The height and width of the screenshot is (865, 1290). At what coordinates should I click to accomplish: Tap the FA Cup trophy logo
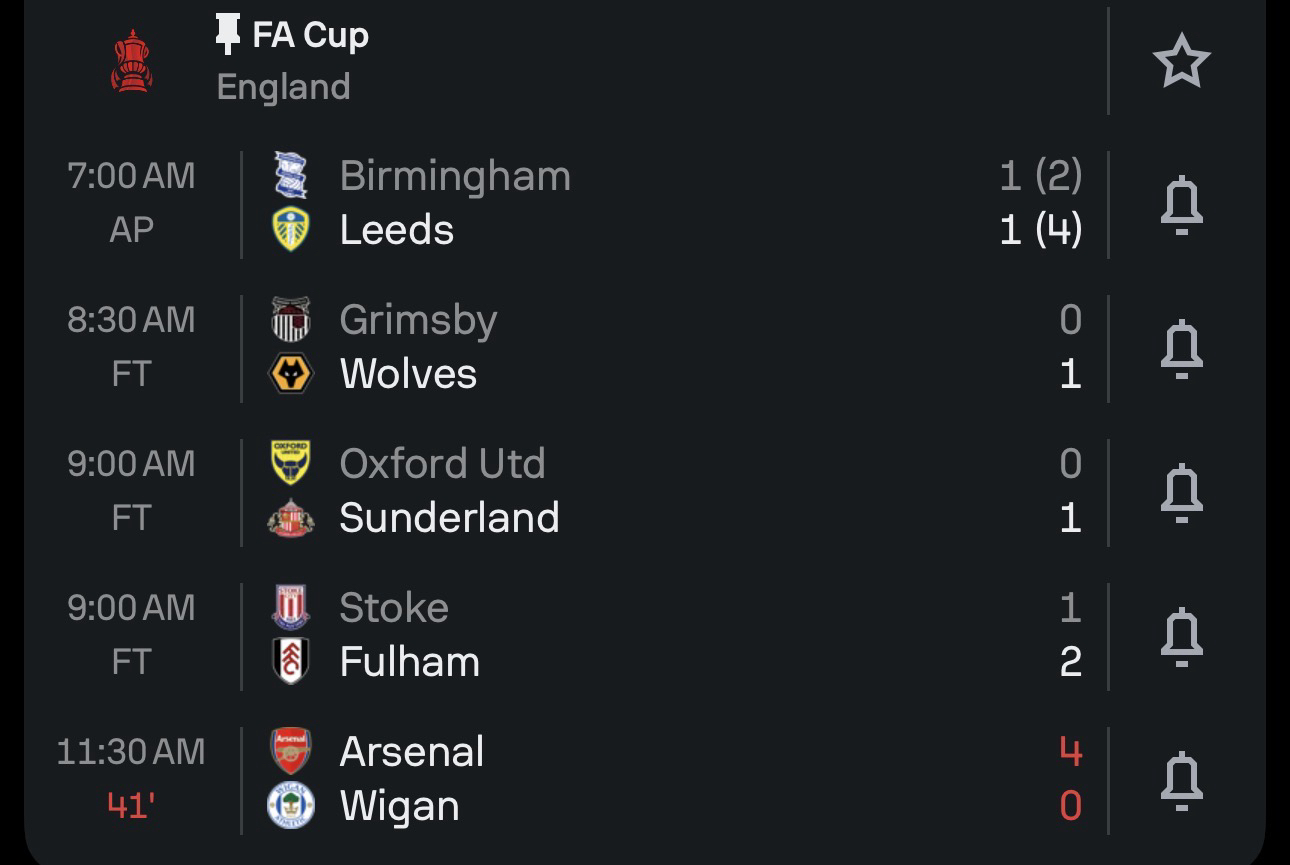click(x=131, y=61)
